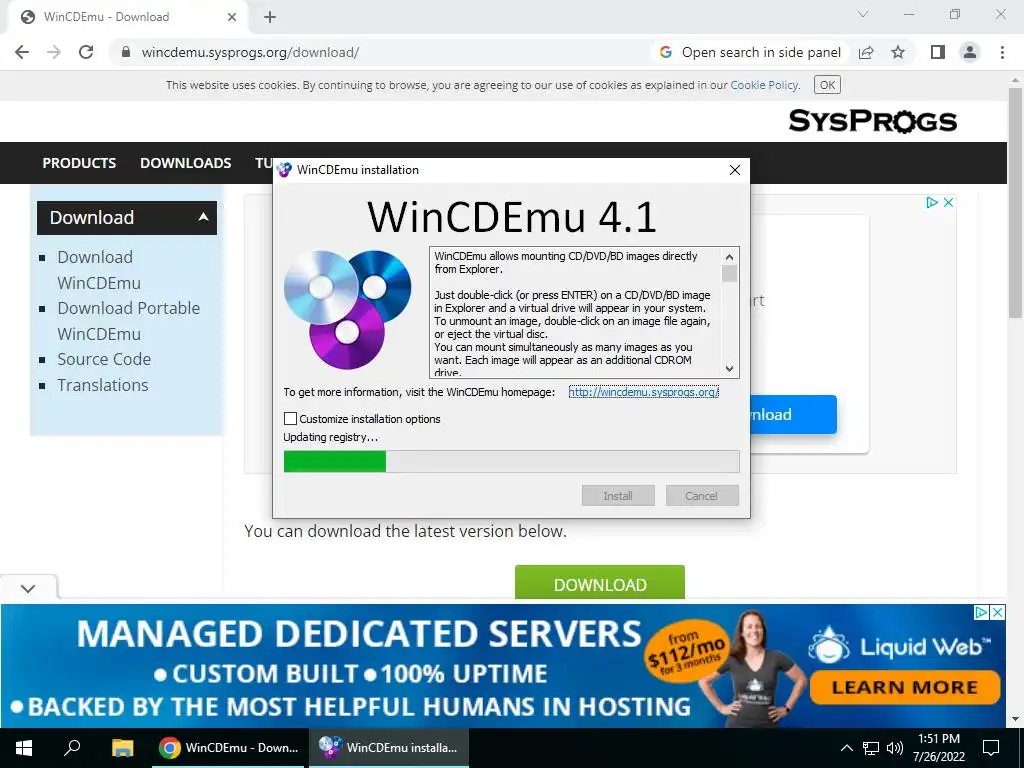Screen dimensions: 1024x768
Task: Click the installer description scroll up arrow
Action: click(x=729, y=257)
